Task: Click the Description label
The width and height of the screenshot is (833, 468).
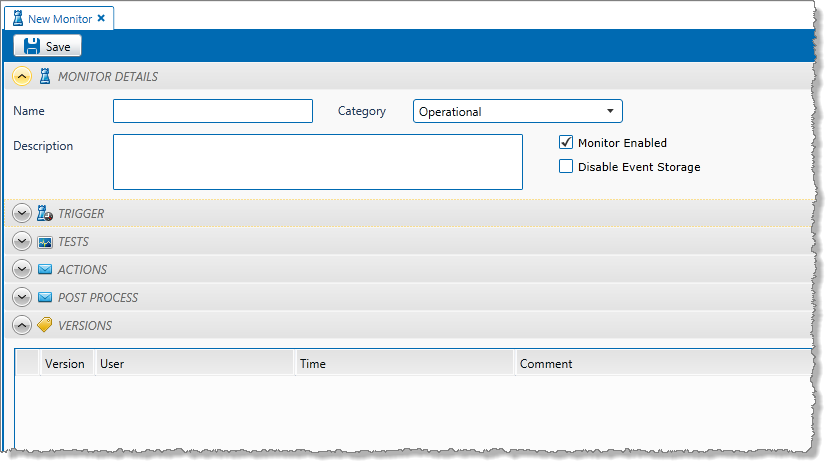Action: (43, 146)
